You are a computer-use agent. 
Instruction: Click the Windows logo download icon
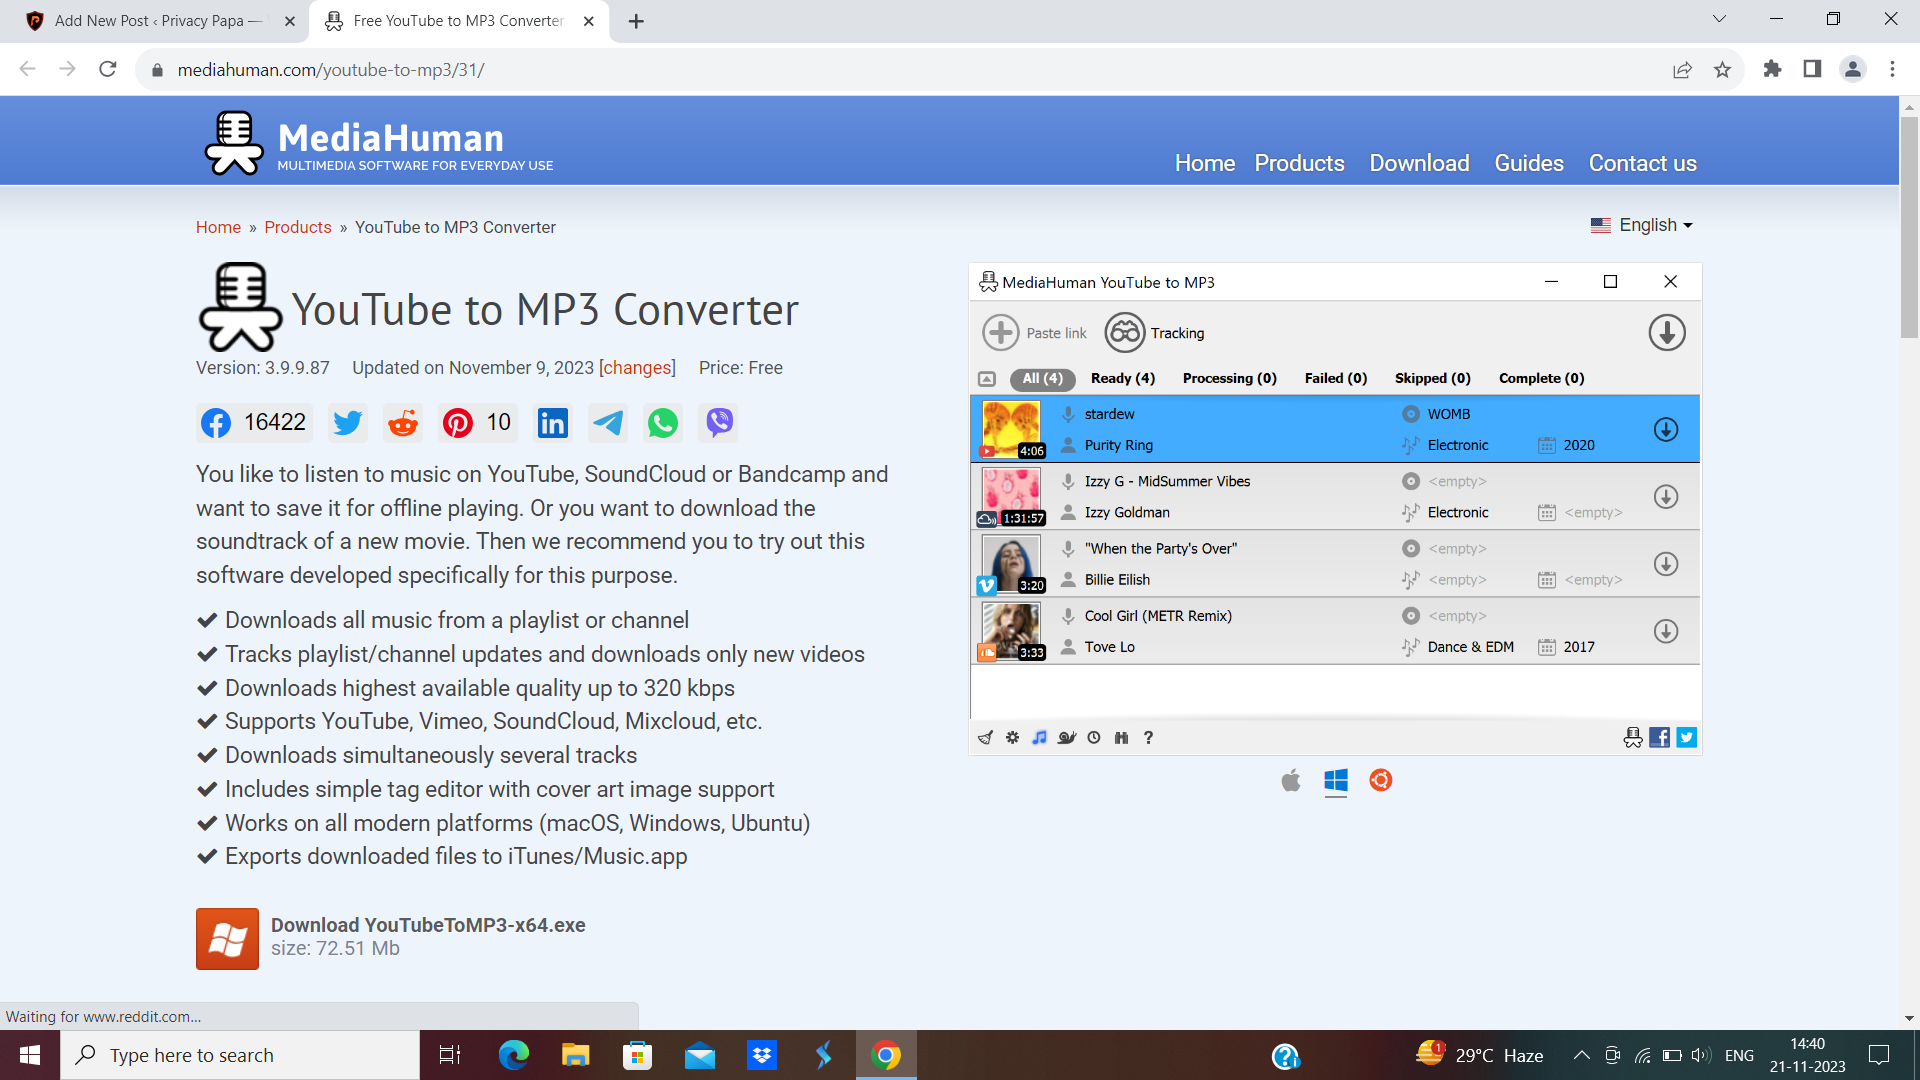227,939
